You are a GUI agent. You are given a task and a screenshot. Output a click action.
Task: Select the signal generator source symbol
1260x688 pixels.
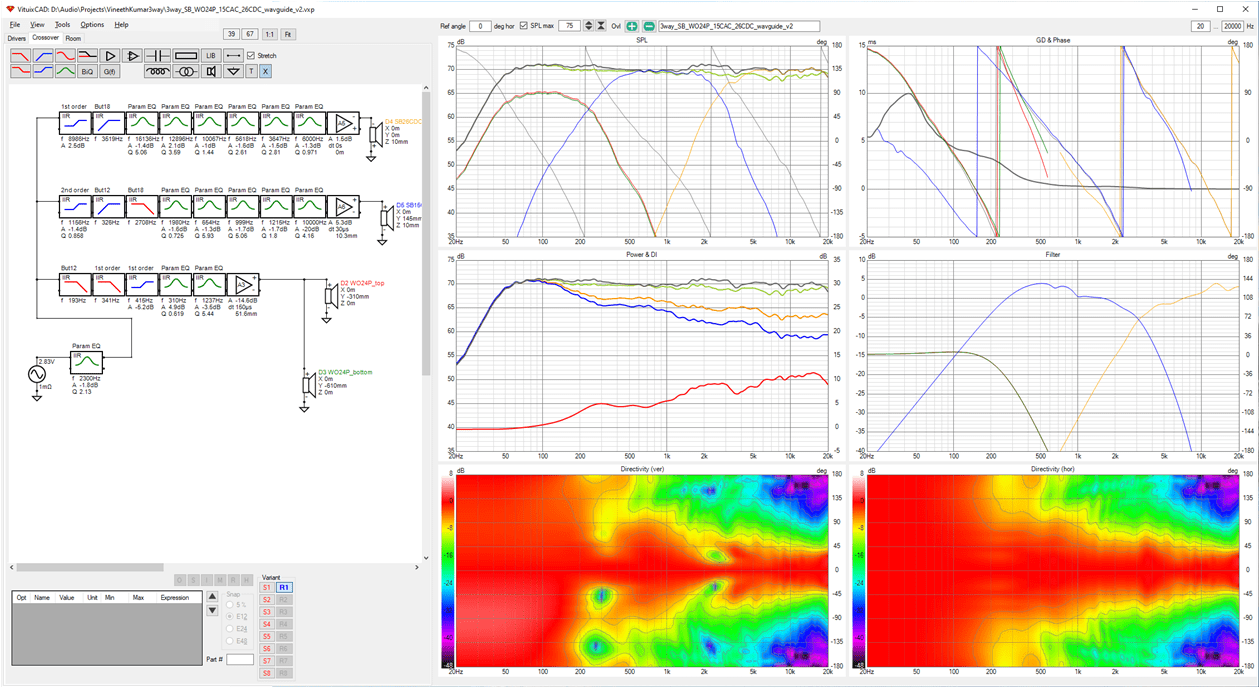click(x=38, y=376)
